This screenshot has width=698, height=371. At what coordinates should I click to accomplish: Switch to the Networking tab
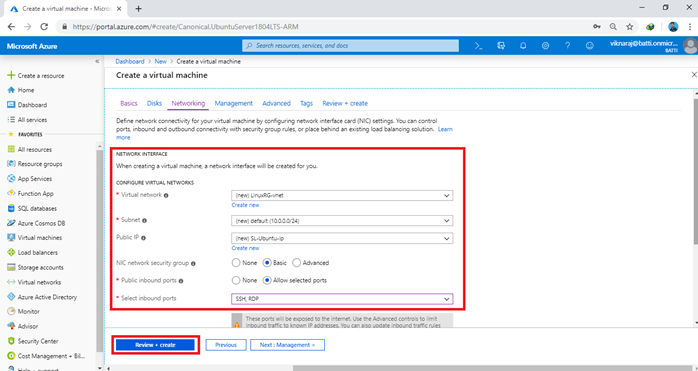(188, 103)
